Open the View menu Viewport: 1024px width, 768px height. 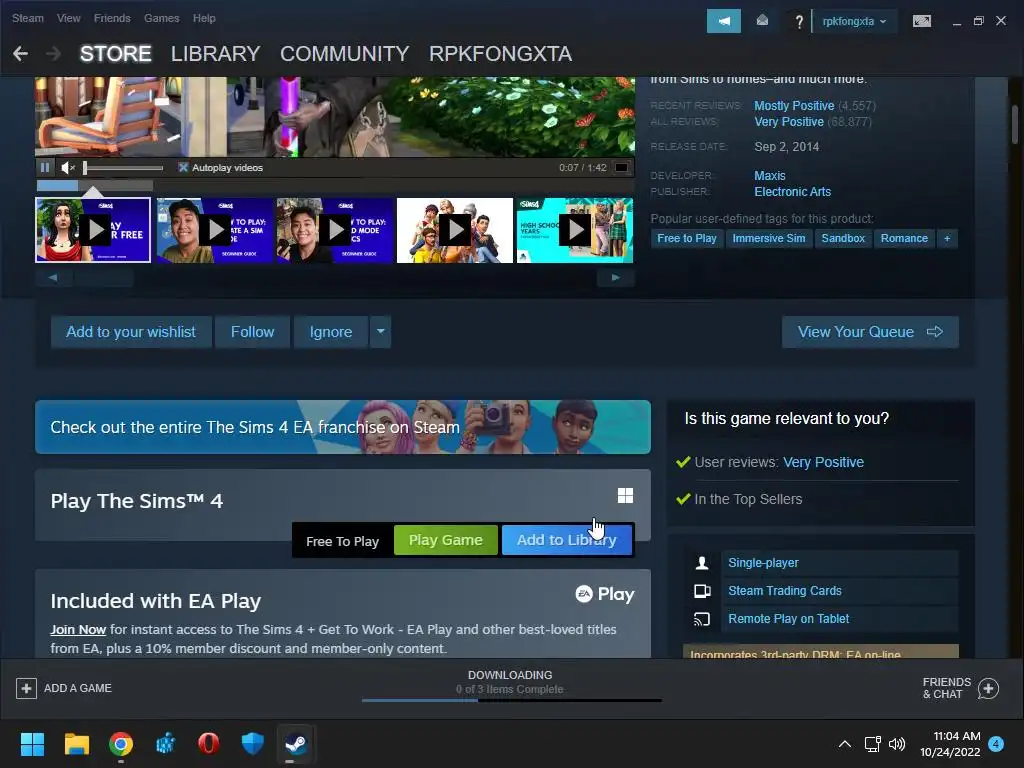(69, 18)
